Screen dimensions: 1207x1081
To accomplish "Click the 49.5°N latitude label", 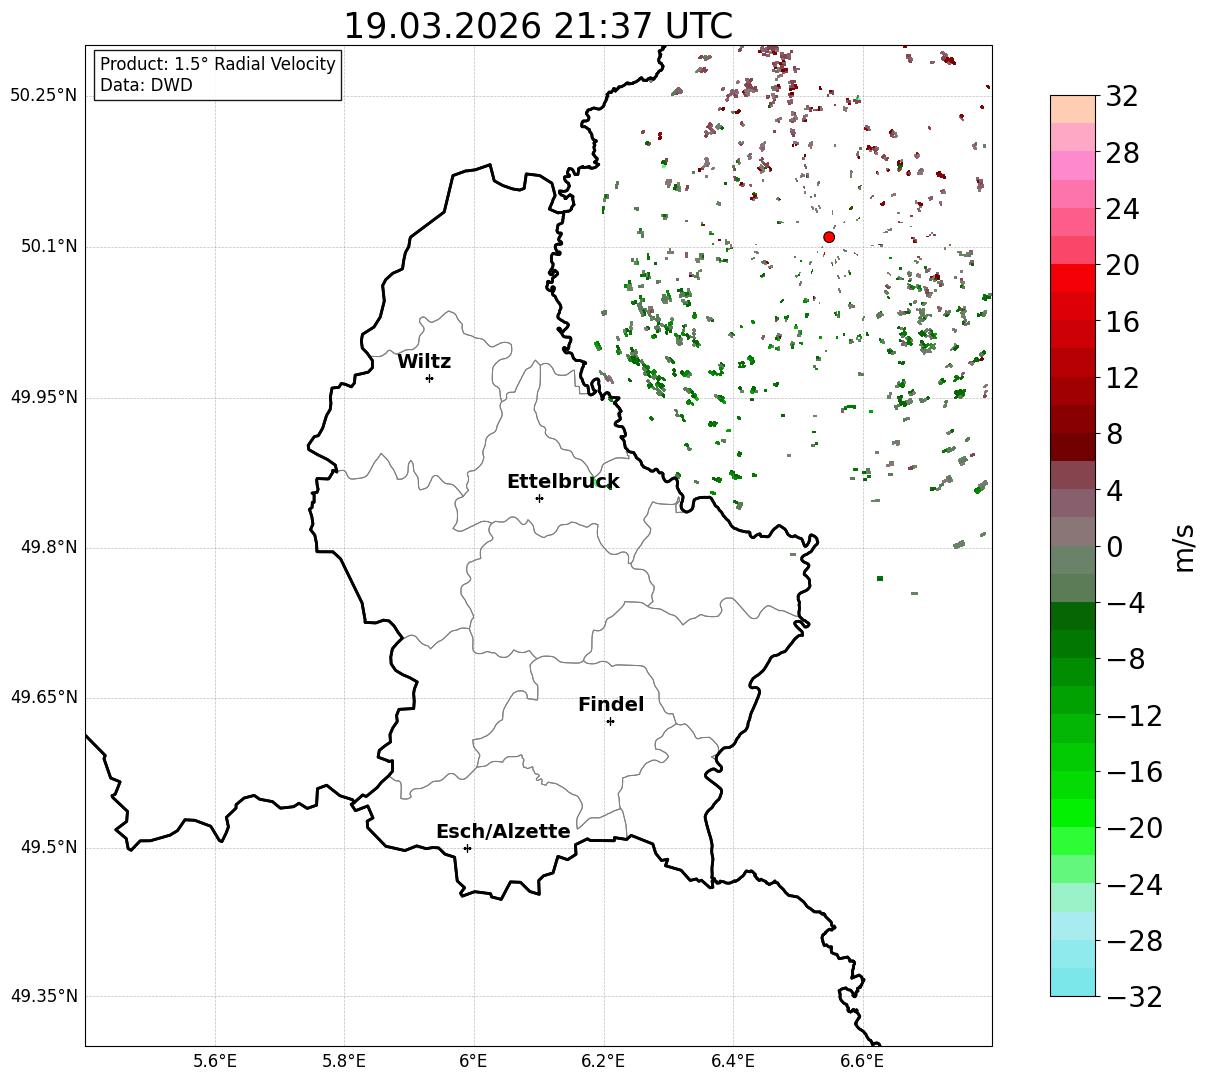I will 48,847.
